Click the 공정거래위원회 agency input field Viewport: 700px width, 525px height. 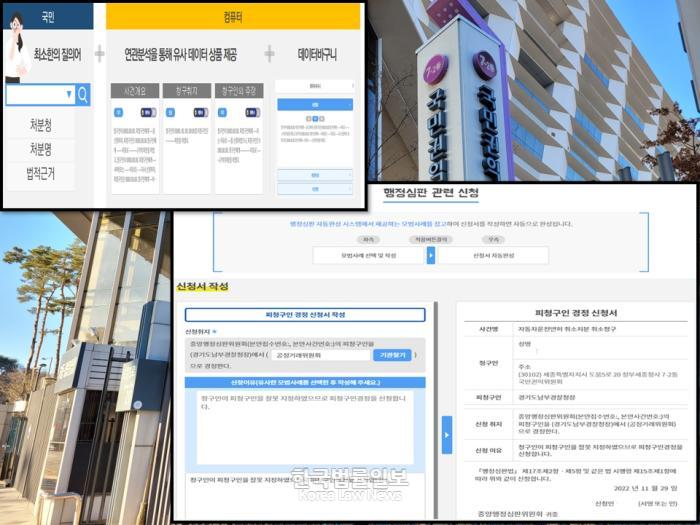click(321, 356)
